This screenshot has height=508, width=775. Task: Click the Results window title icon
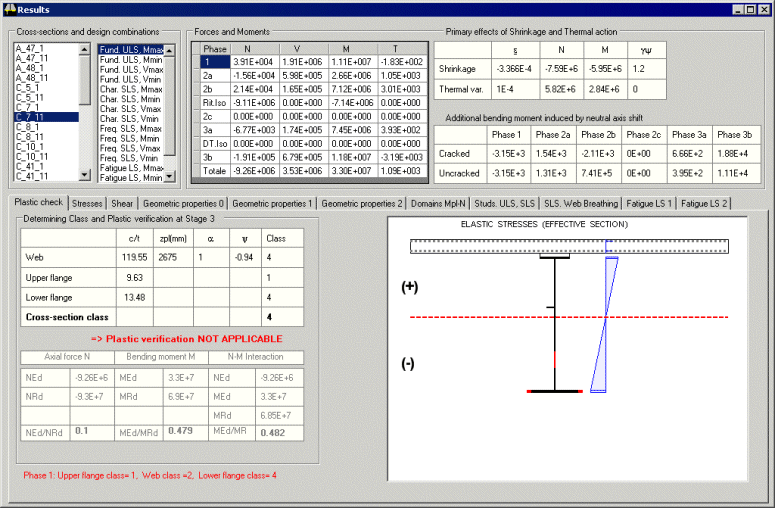[9, 8]
